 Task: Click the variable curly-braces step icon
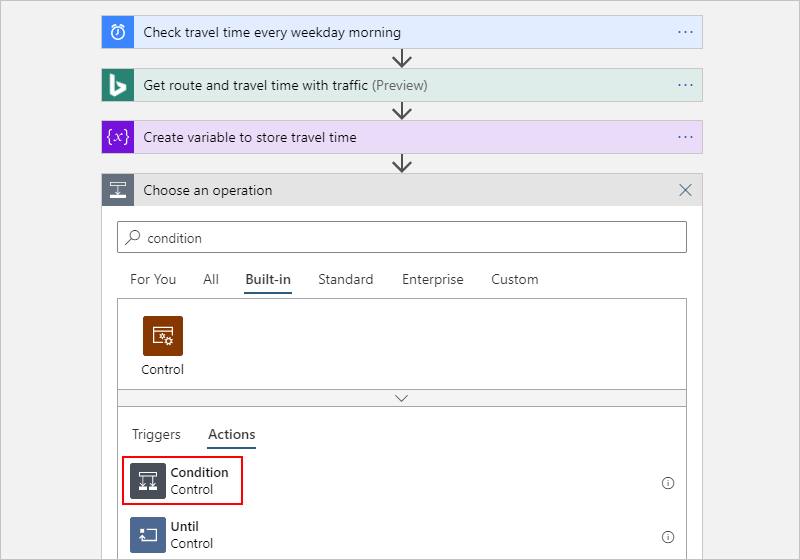(x=118, y=137)
